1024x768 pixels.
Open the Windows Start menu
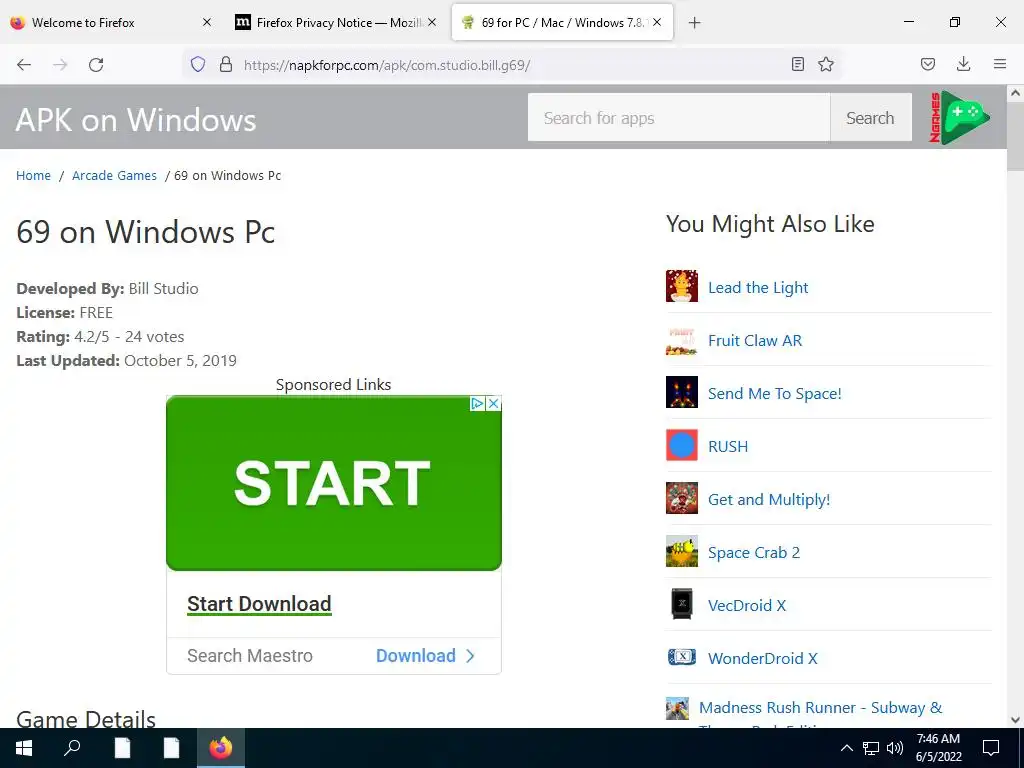point(24,748)
